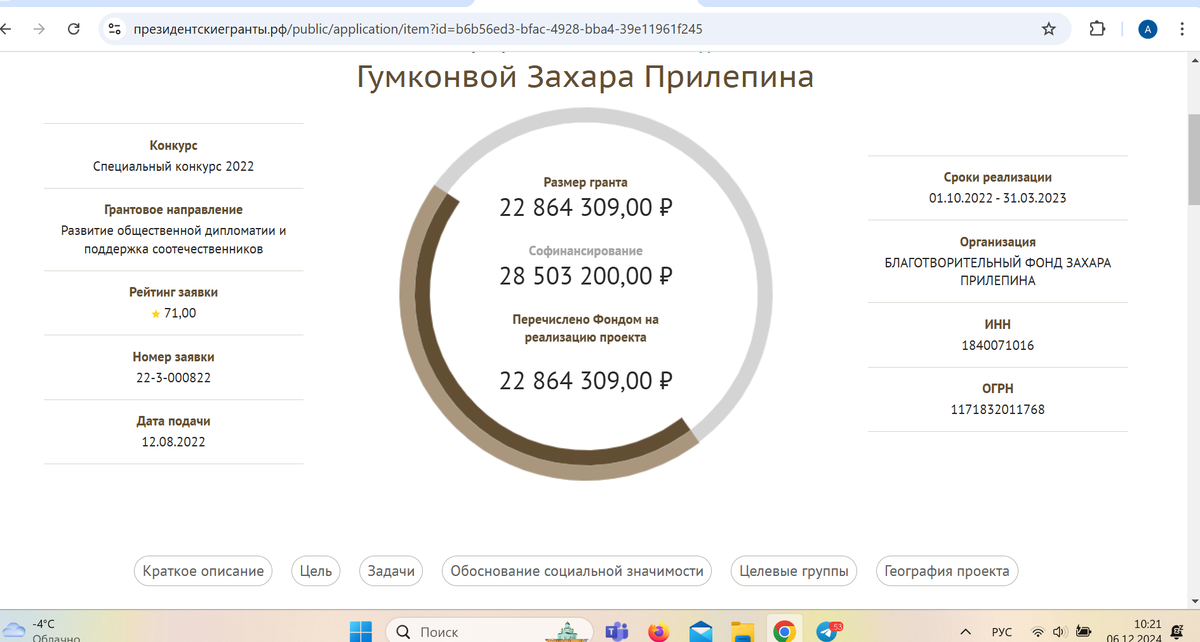Viewport: 1200px width, 642px height.
Task: Jump to the Цель section
Action: (x=316, y=571)
